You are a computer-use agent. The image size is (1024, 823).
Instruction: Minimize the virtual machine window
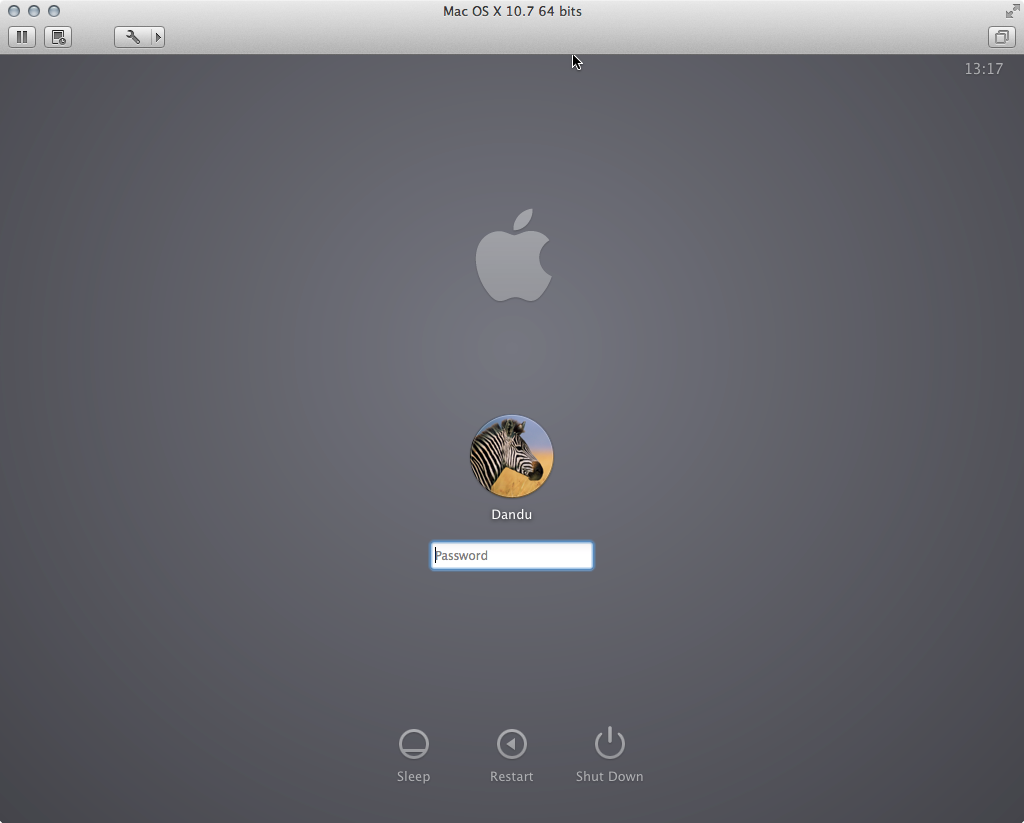(34, 11)
